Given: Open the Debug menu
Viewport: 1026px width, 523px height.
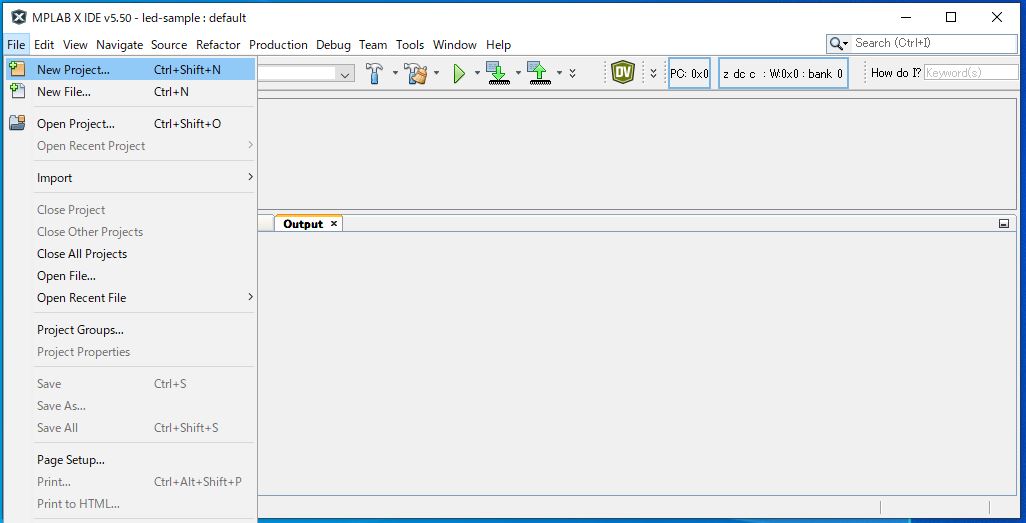Looking at the screenshot, I should coord(333,45).
